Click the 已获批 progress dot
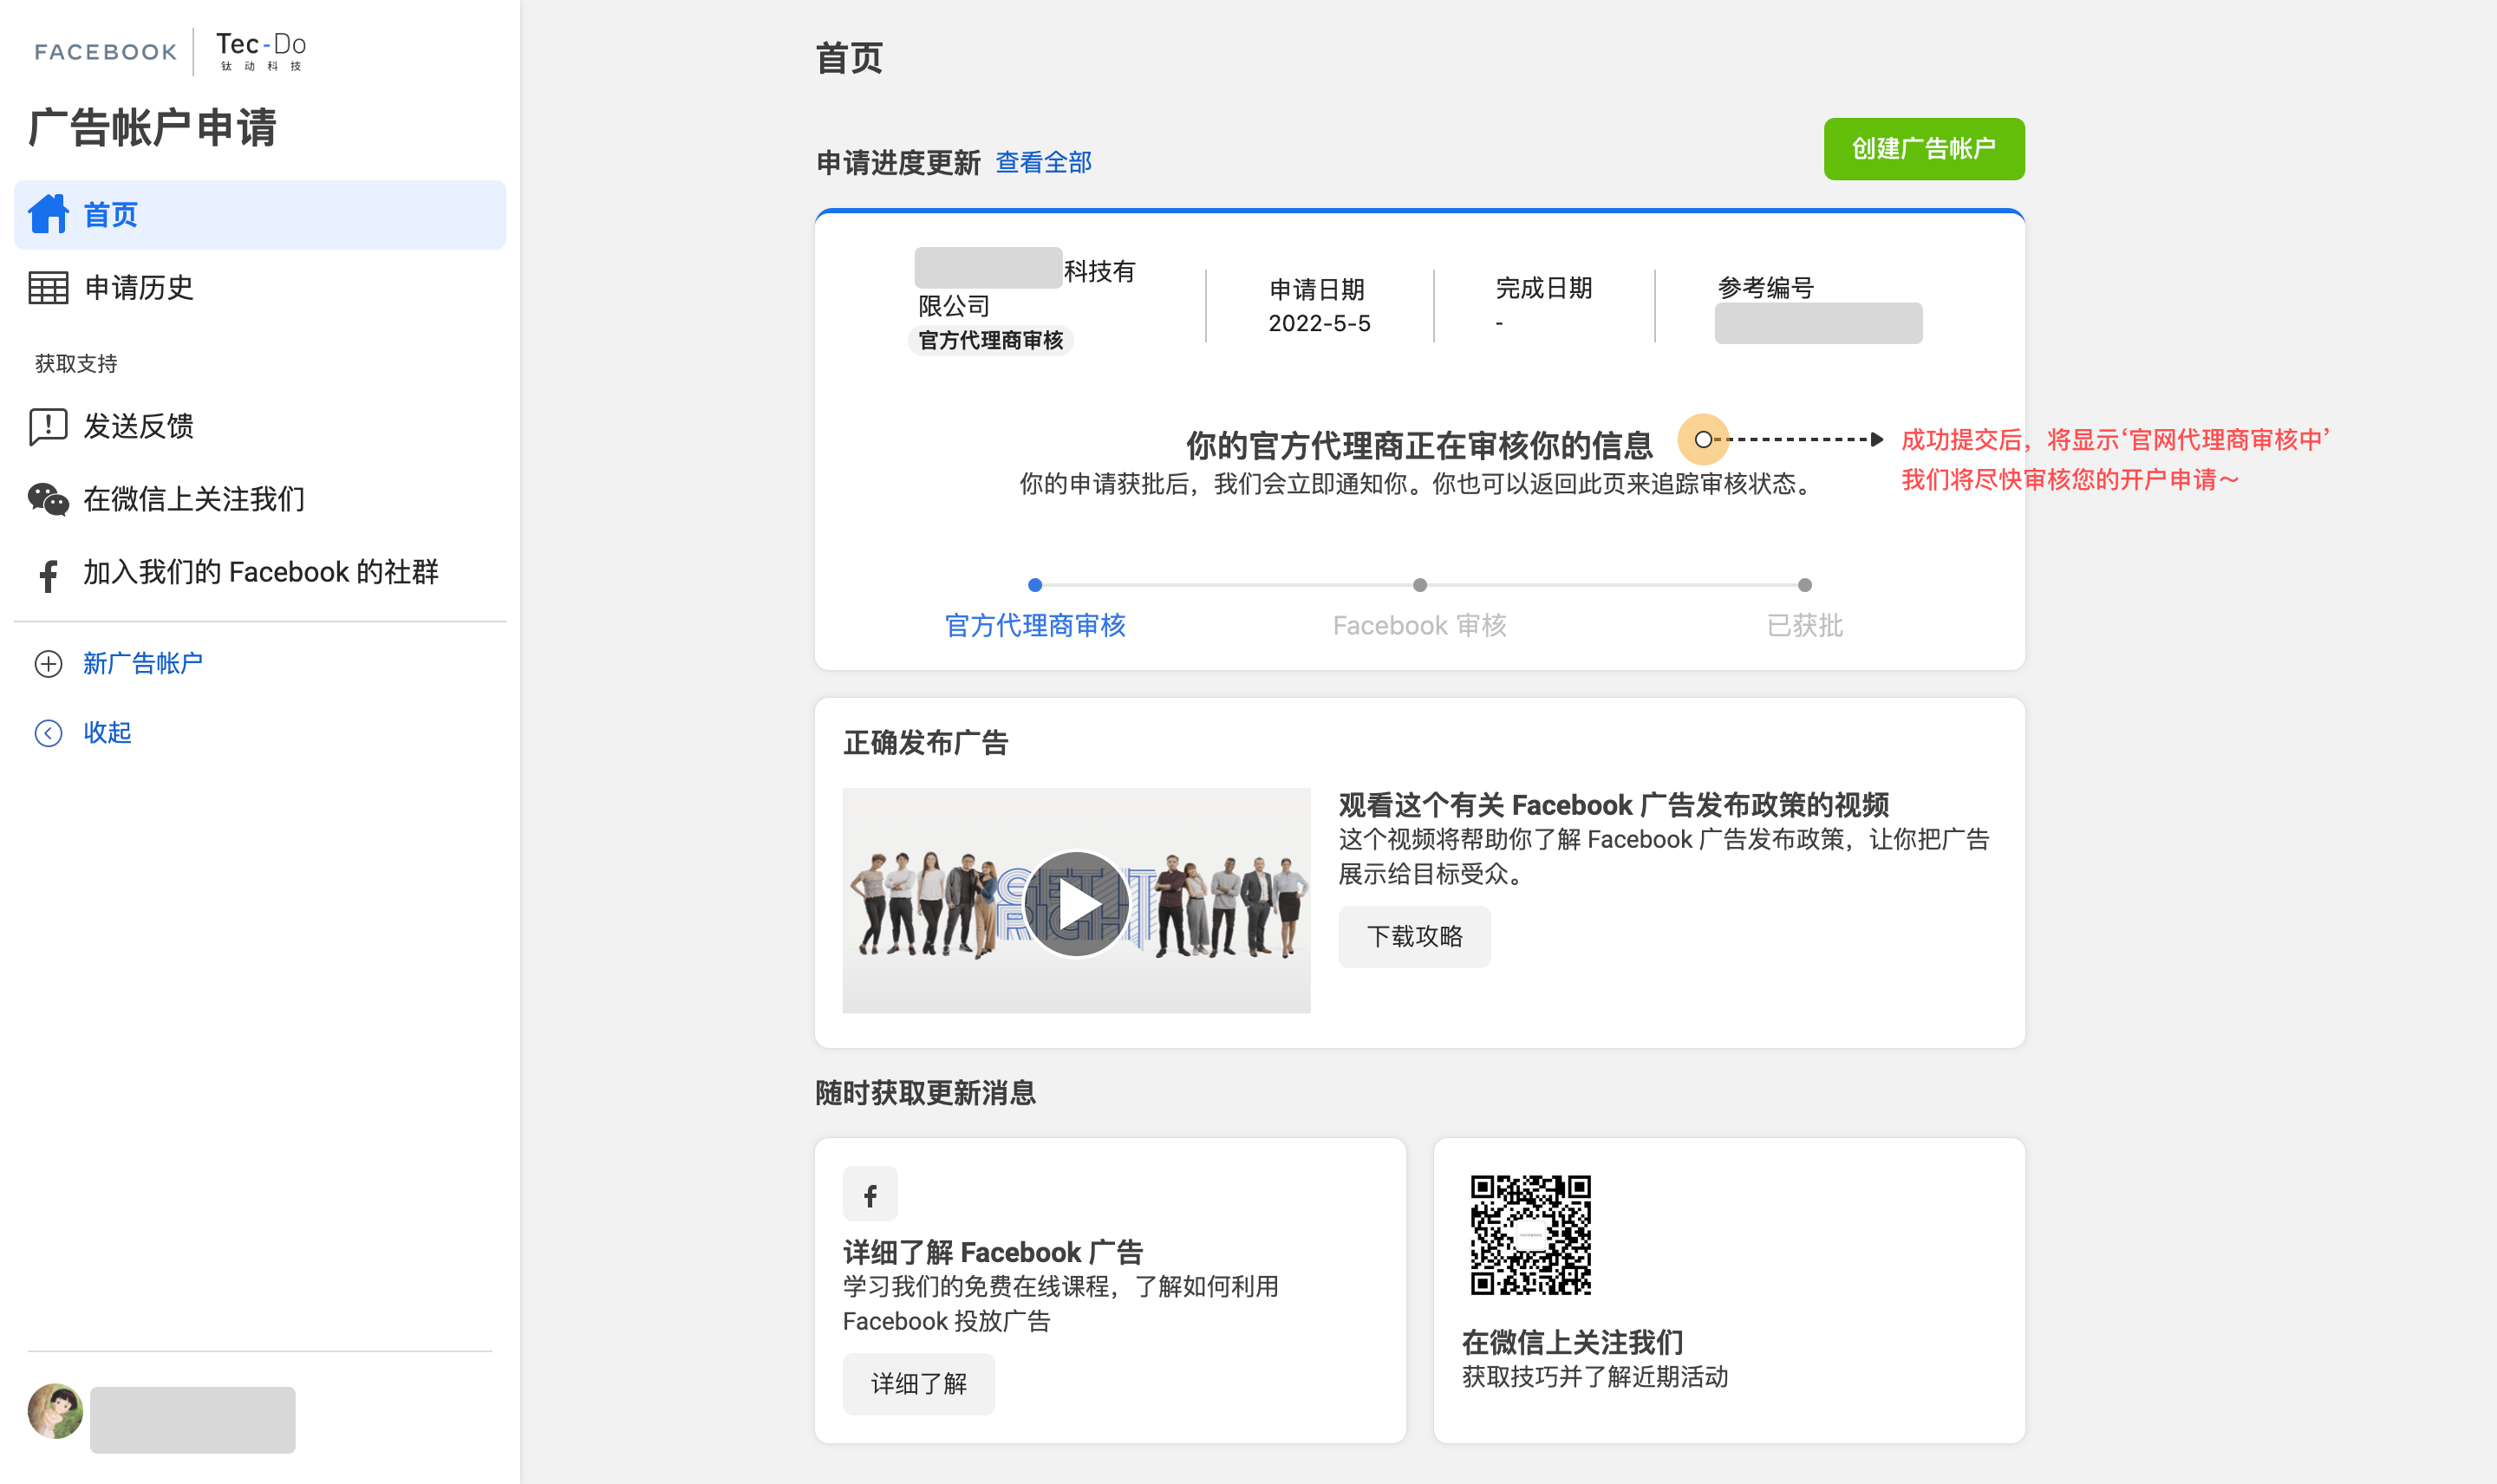This screenshot has width=2497, height=1484. point(1804,585)
